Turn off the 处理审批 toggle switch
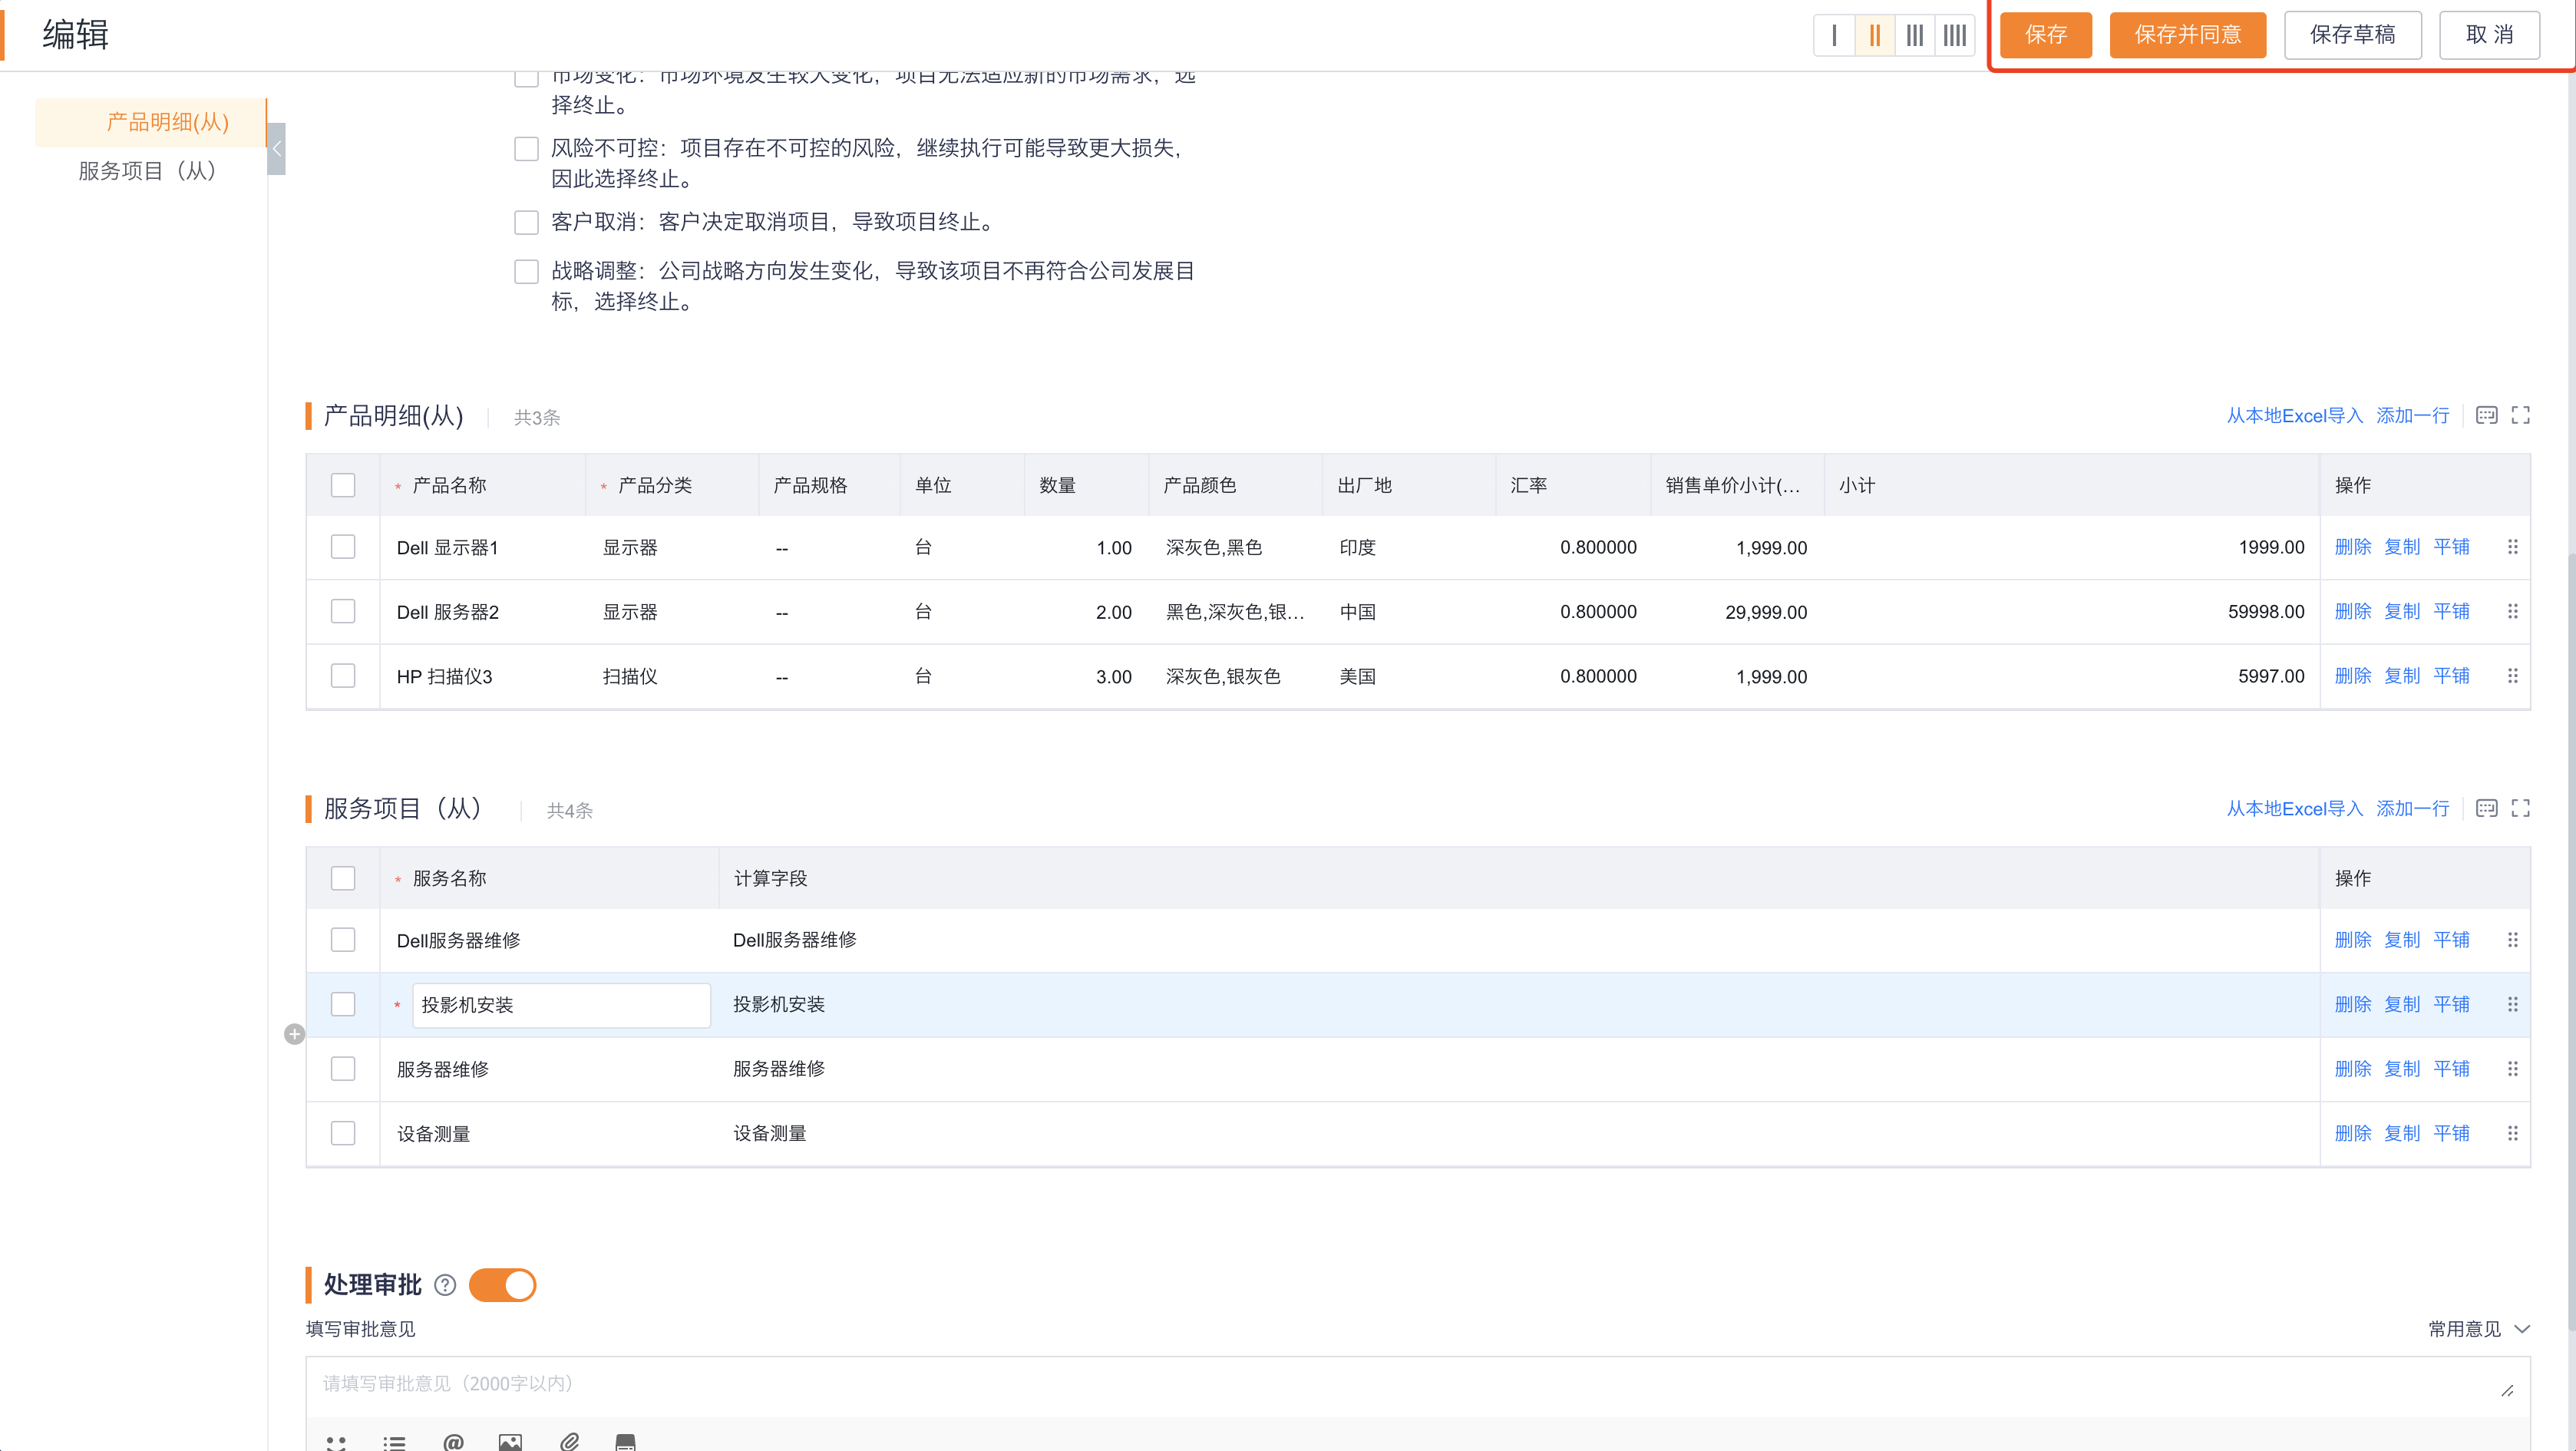Viewport: 2576px width, 1451px height. tap(502, 1285)
